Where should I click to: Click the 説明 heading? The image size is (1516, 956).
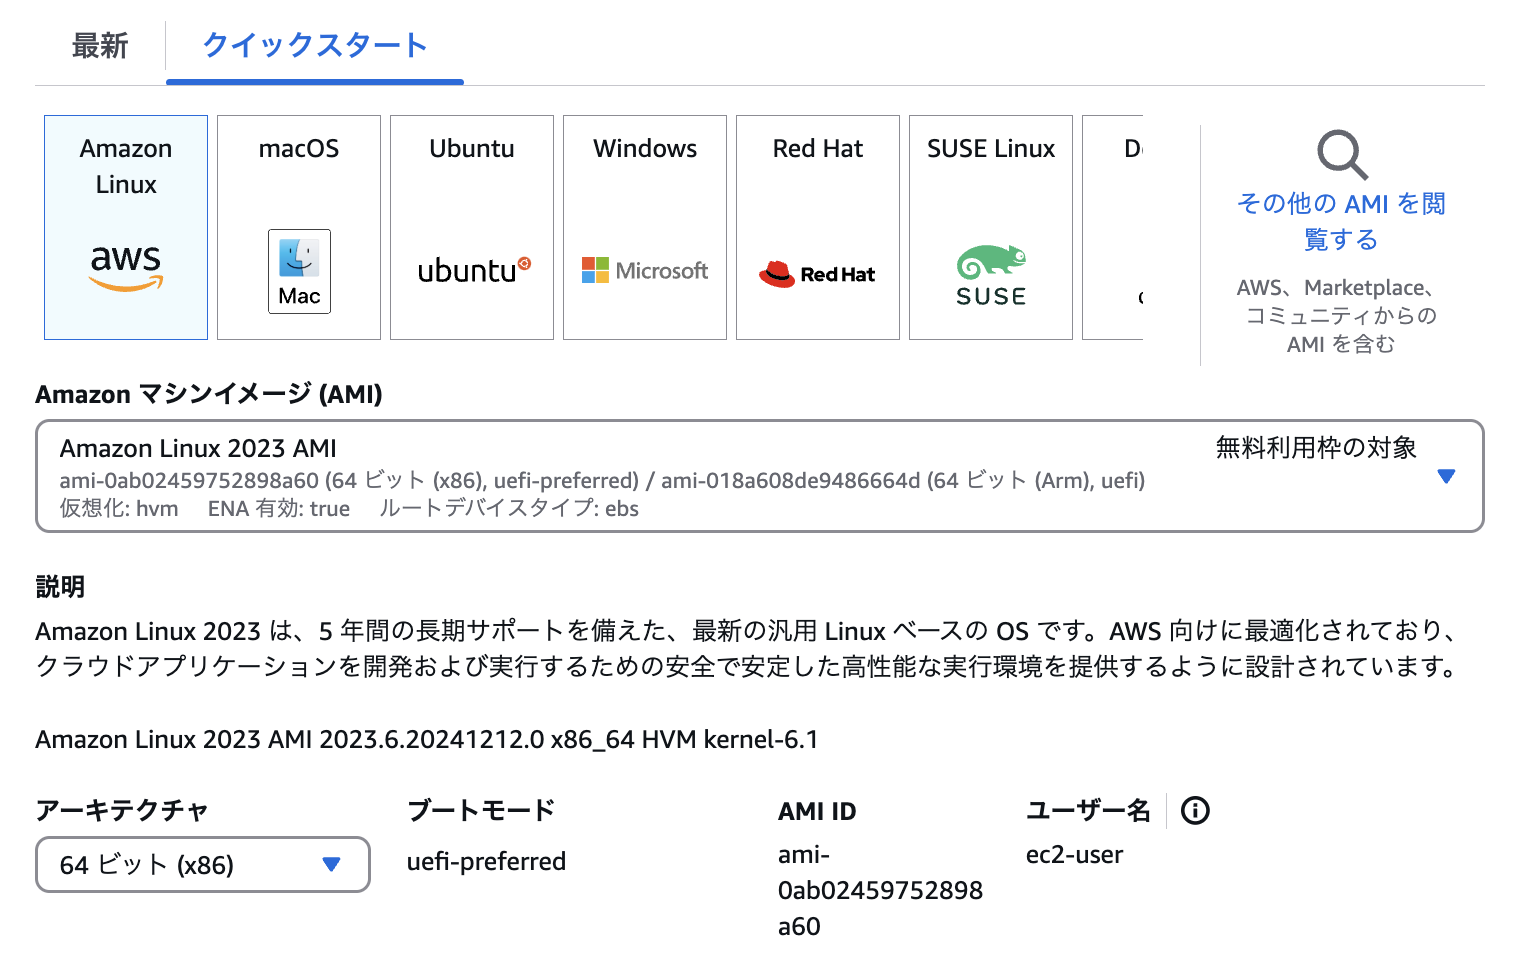[60, 587]
